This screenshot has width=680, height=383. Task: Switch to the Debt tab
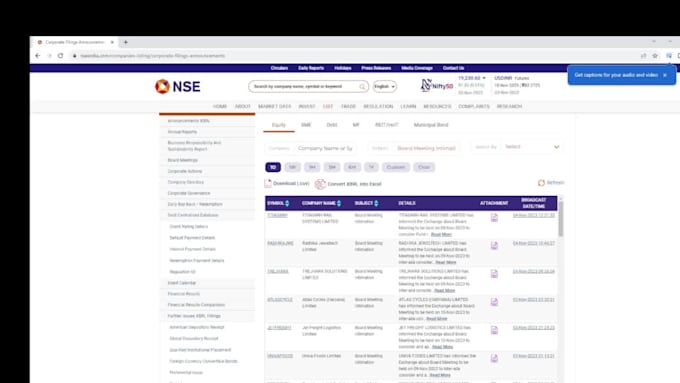tap(332, 125)
